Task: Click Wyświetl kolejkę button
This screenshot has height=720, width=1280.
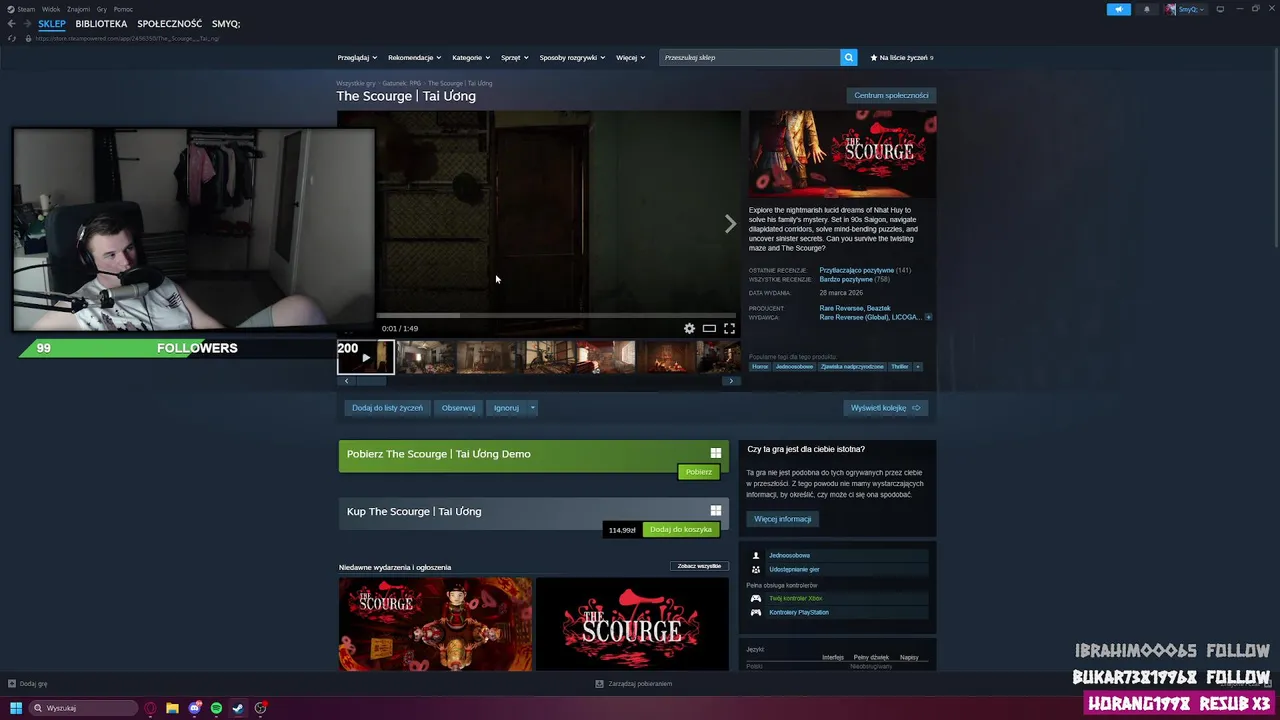Action: tap(885, 408)
